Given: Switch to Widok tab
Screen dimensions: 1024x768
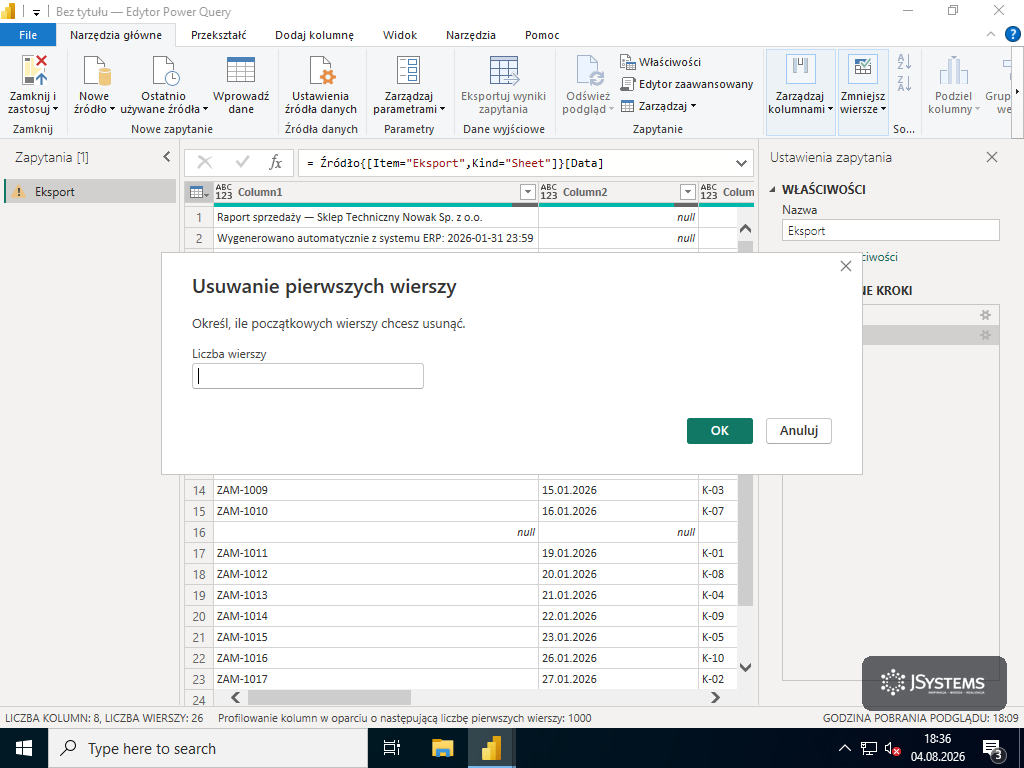Looking at the screenshot, I should [x=400, y=35].
